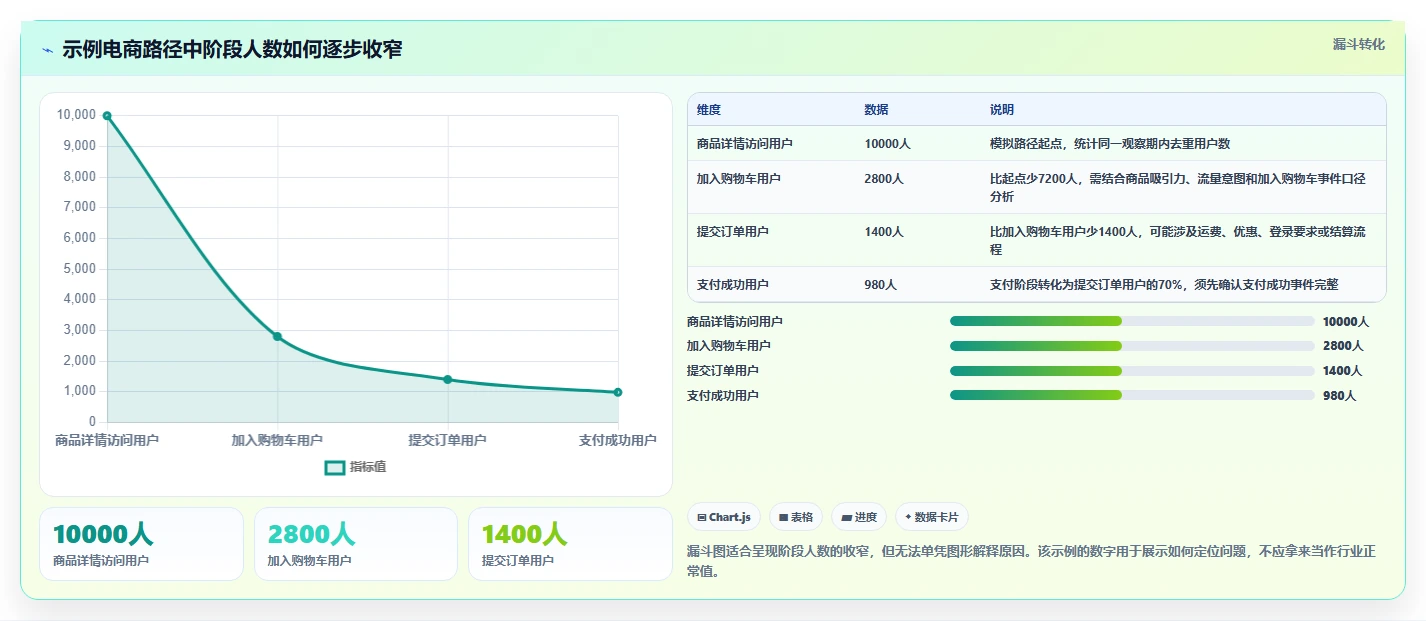
Task: Click the Chart.js chip
Action: point(724,517)
